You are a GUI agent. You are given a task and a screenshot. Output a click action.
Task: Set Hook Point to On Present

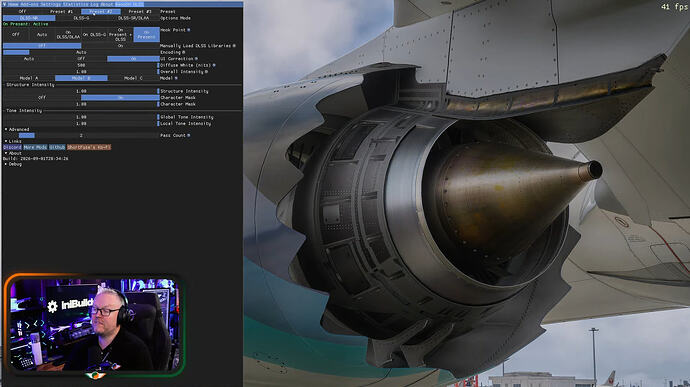pos(147,34)
